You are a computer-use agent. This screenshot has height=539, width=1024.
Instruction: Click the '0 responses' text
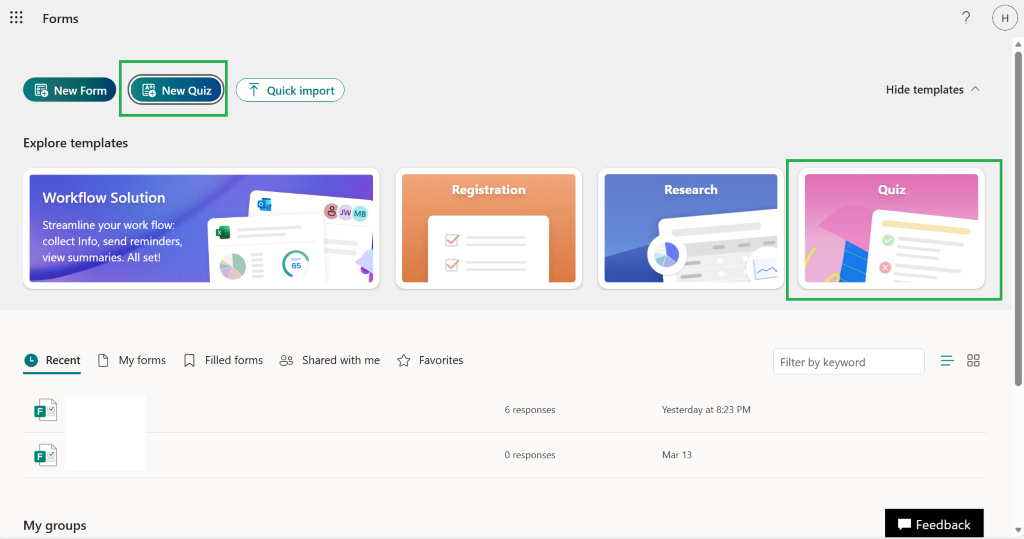coord(530,455)
